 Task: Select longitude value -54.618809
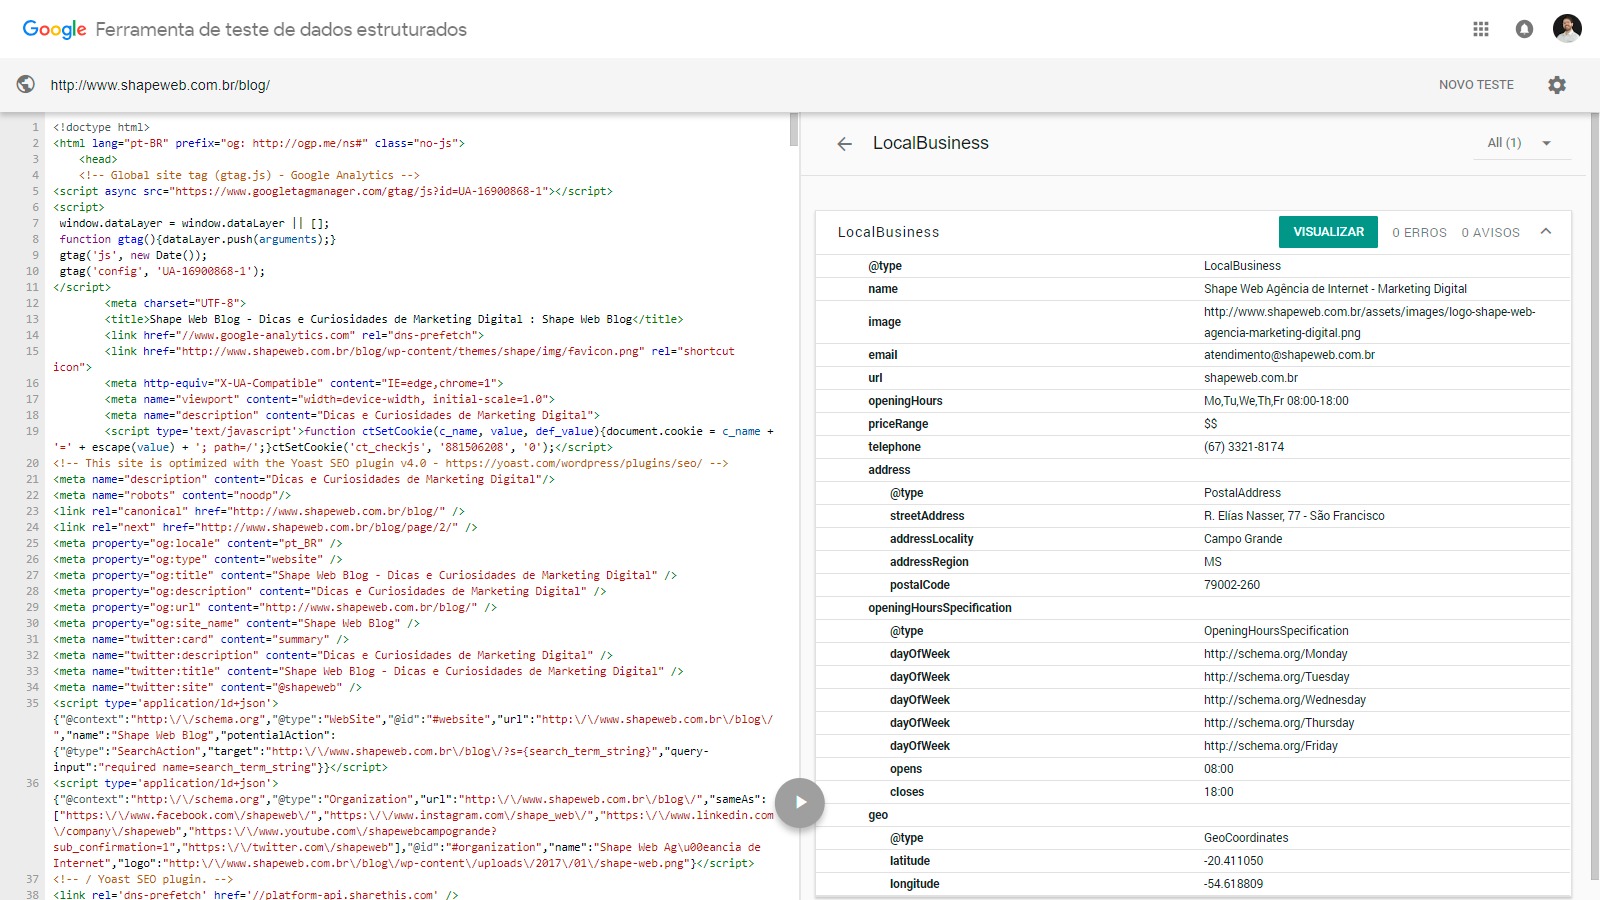click(x=1233, y=884)
